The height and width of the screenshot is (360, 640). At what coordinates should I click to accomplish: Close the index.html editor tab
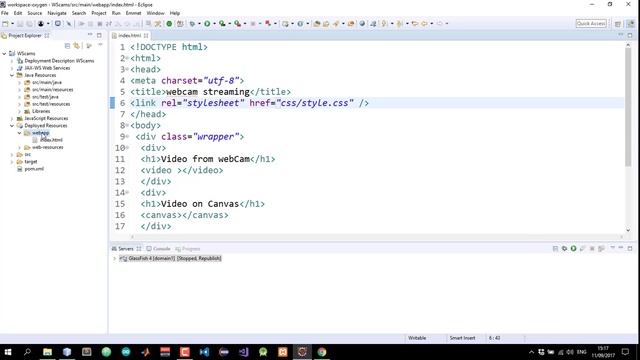click(x=146, y=36)
